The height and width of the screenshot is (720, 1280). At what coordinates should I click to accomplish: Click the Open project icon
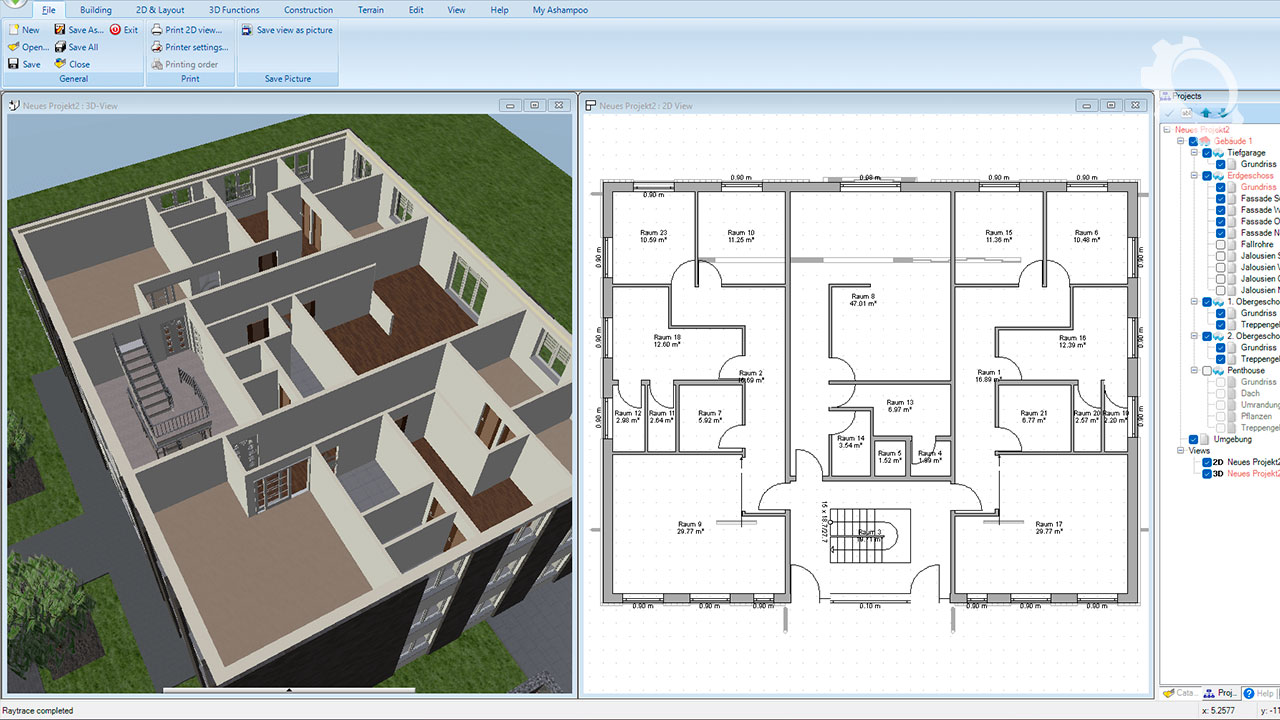click(13, 47)
